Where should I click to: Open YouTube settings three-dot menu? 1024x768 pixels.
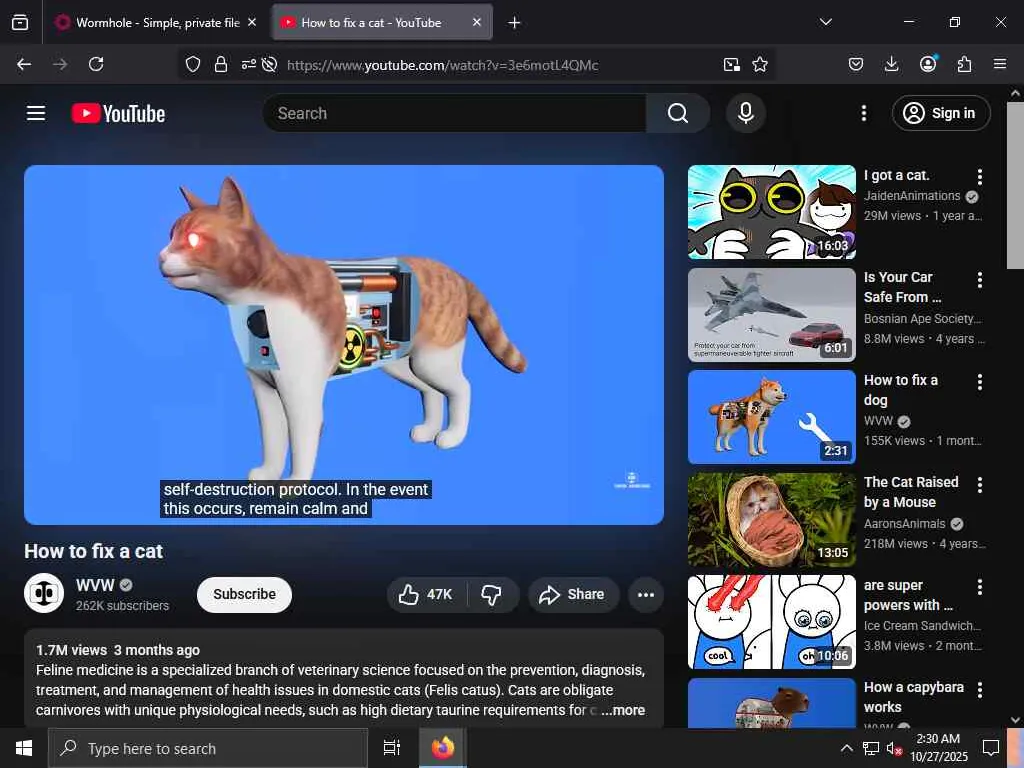point(863,113)
